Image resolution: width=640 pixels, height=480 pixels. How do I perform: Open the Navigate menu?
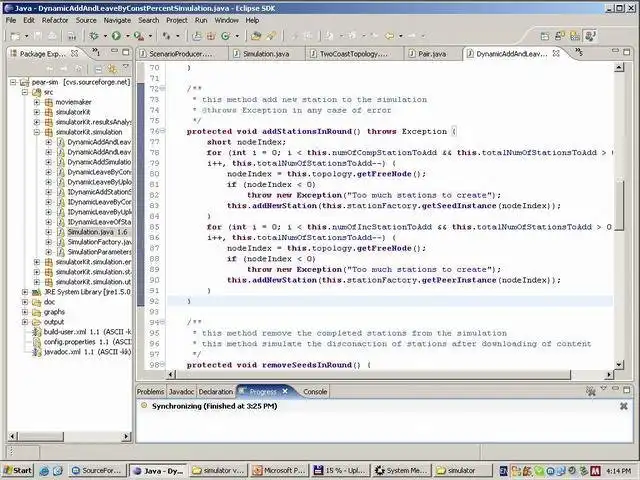[x=117, y=20]
